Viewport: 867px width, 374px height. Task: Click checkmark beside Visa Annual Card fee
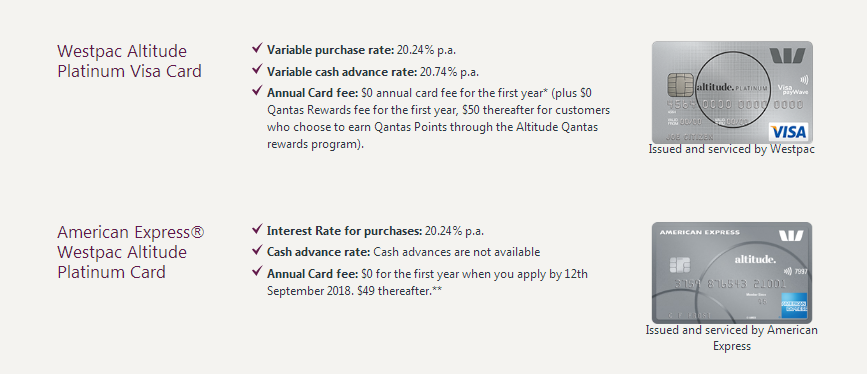coord(257,90)
